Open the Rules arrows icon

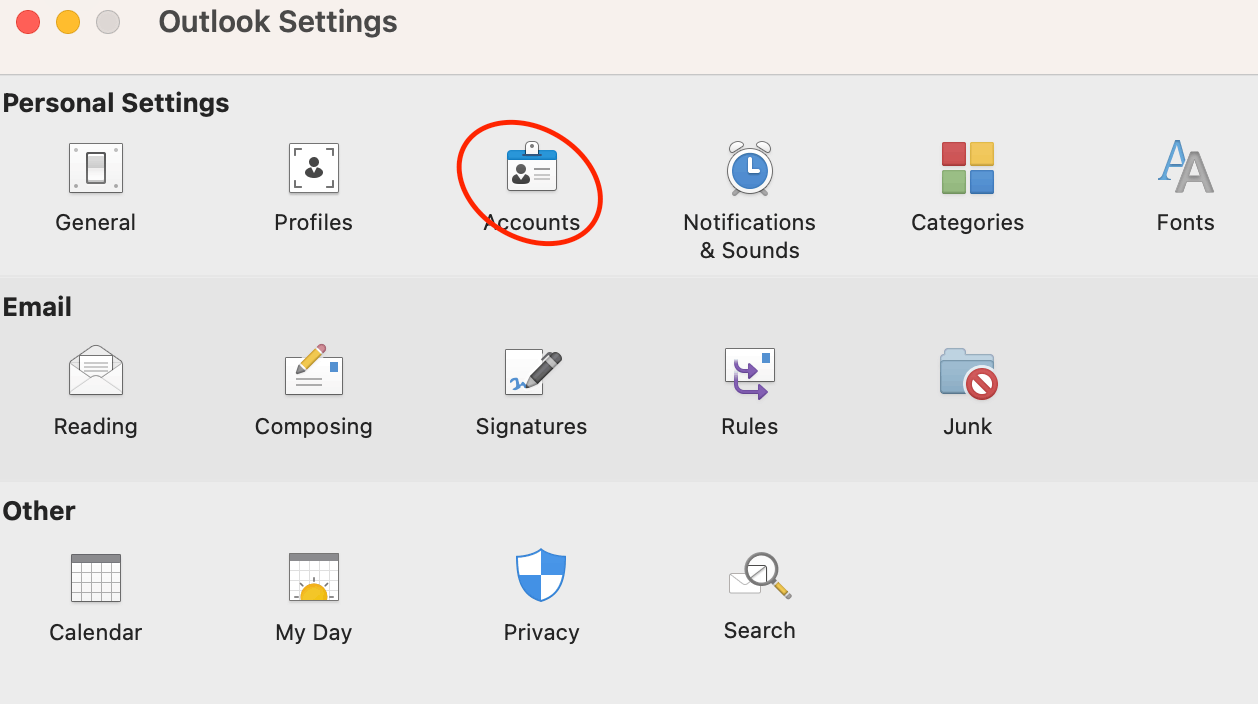click(750, 374)
